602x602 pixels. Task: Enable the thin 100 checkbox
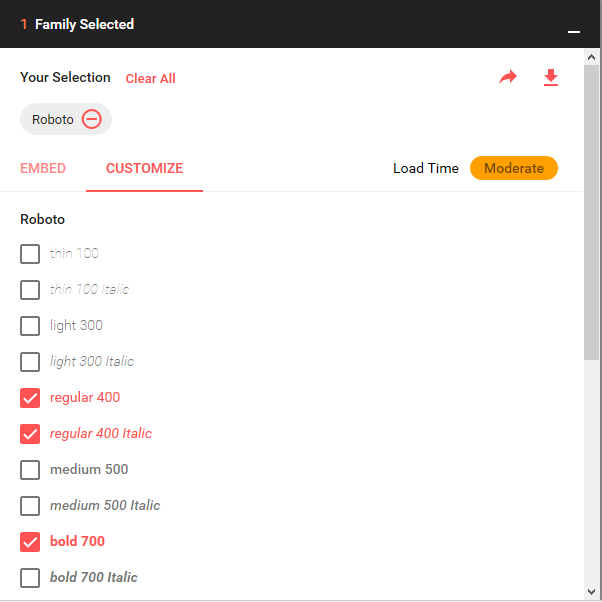coord(30,254)
